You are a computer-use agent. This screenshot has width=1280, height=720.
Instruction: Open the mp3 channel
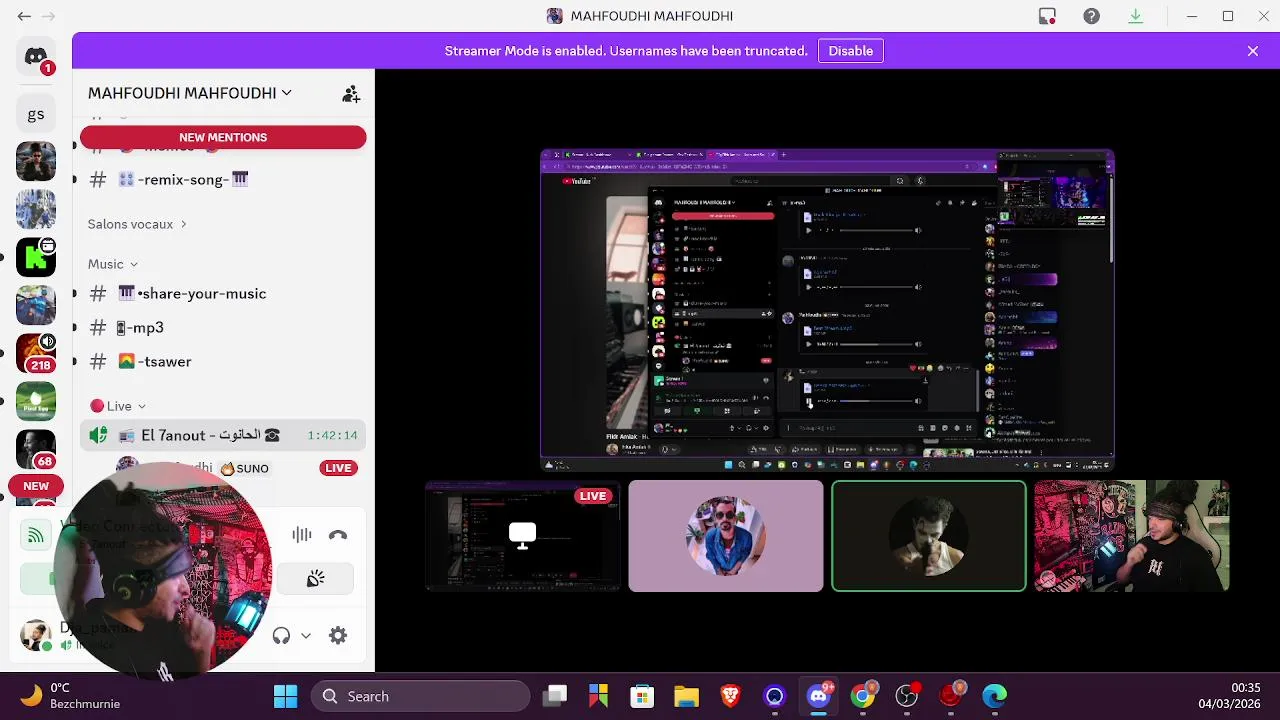(x=223, y=327)
